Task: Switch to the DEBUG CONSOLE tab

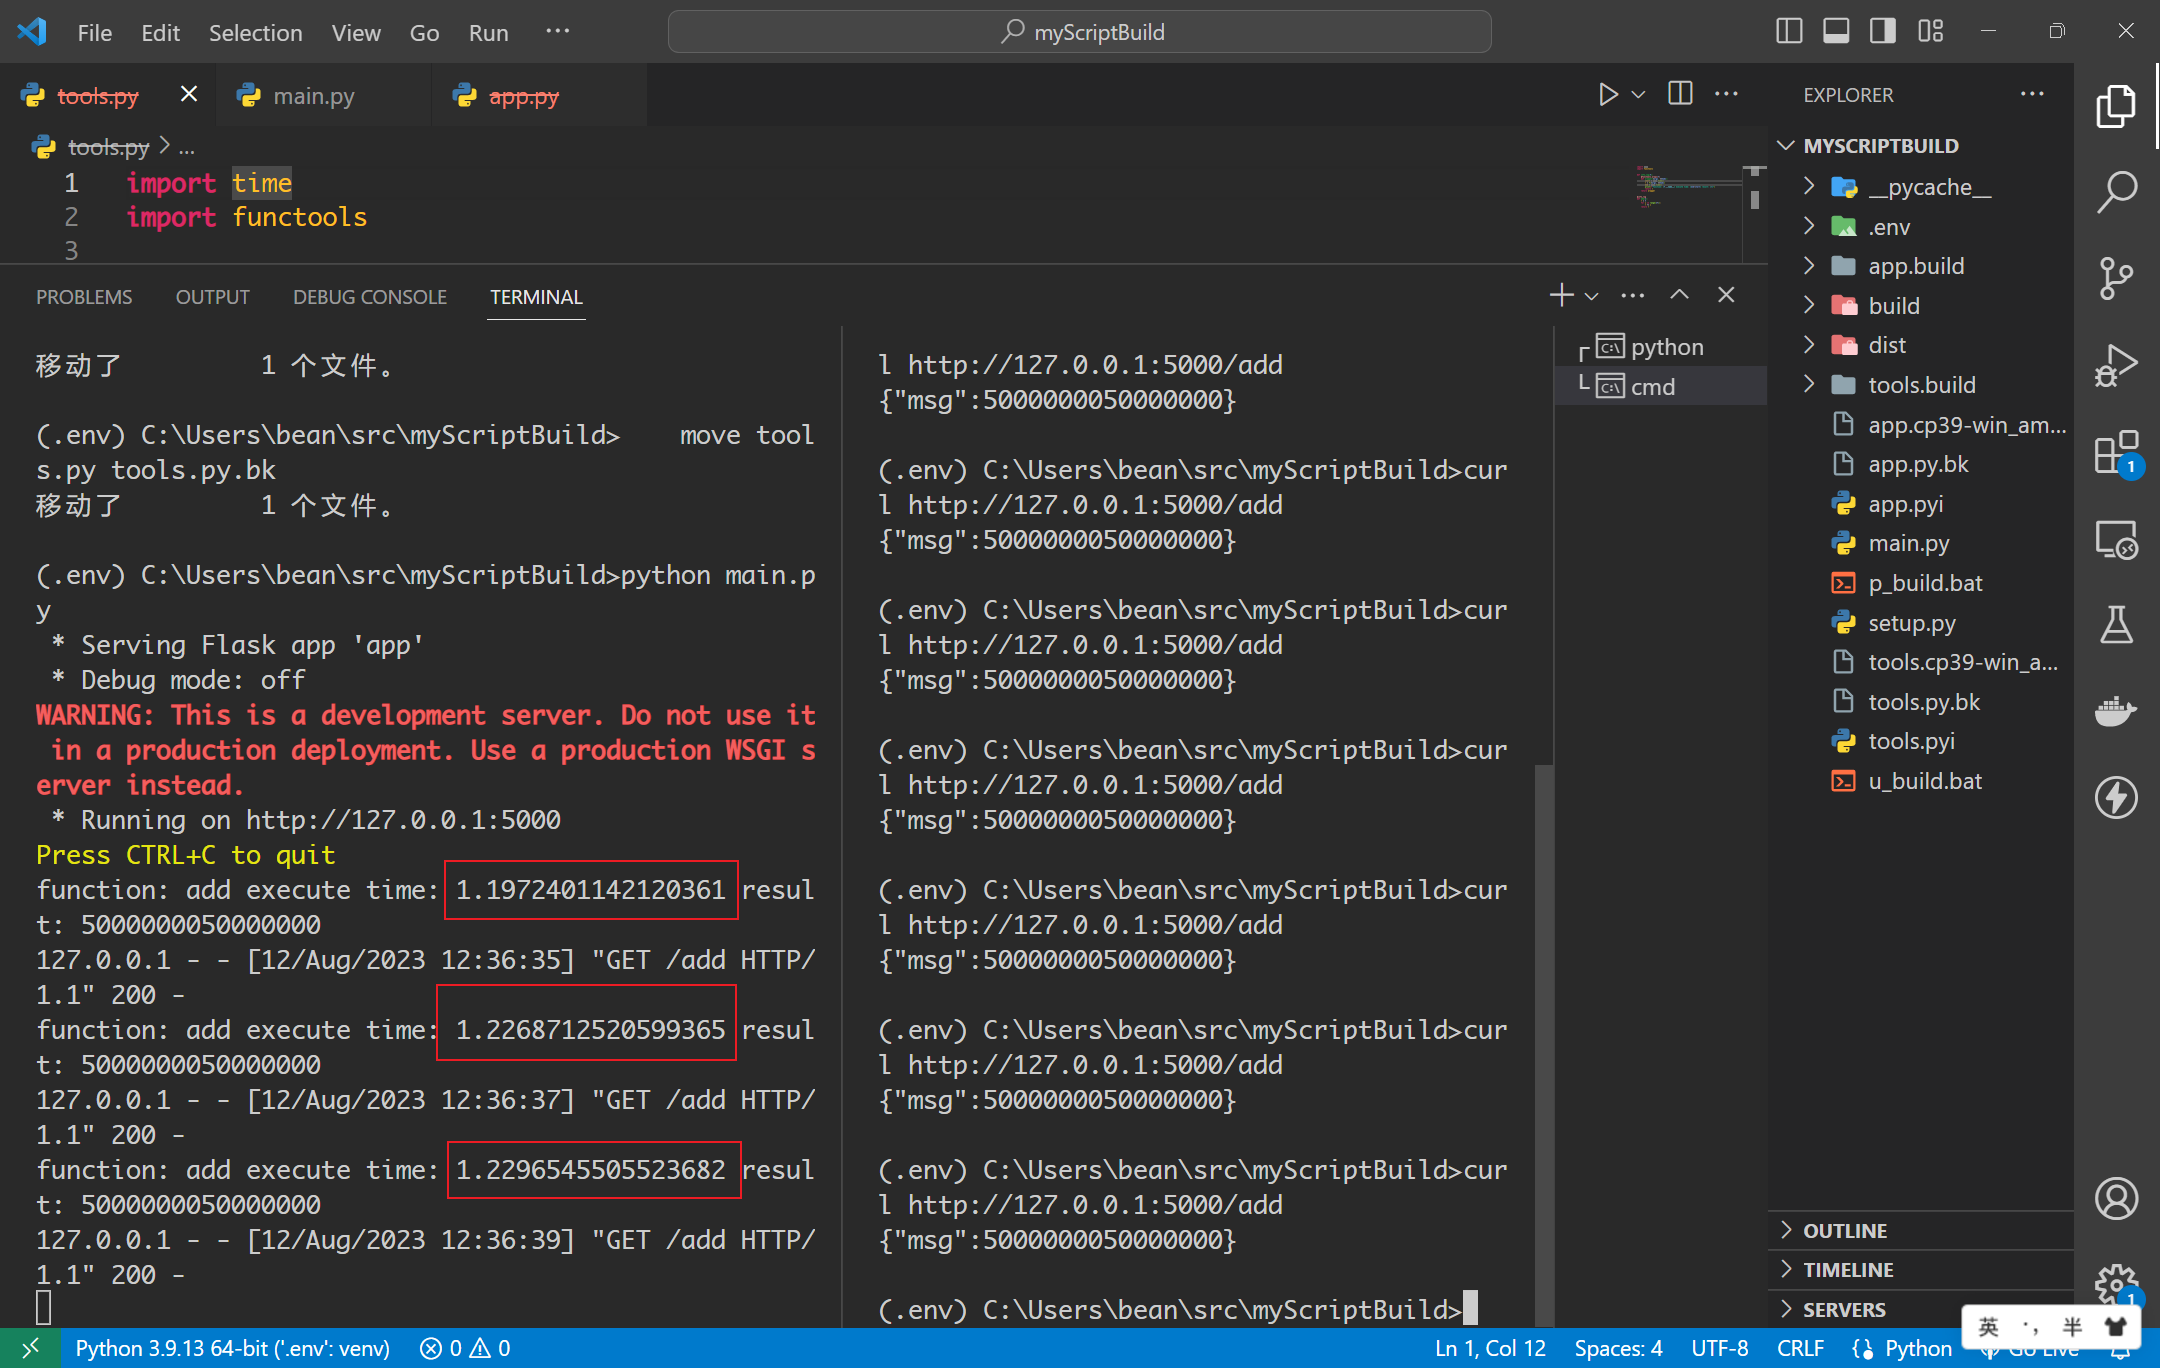Action: pos(370,297)
